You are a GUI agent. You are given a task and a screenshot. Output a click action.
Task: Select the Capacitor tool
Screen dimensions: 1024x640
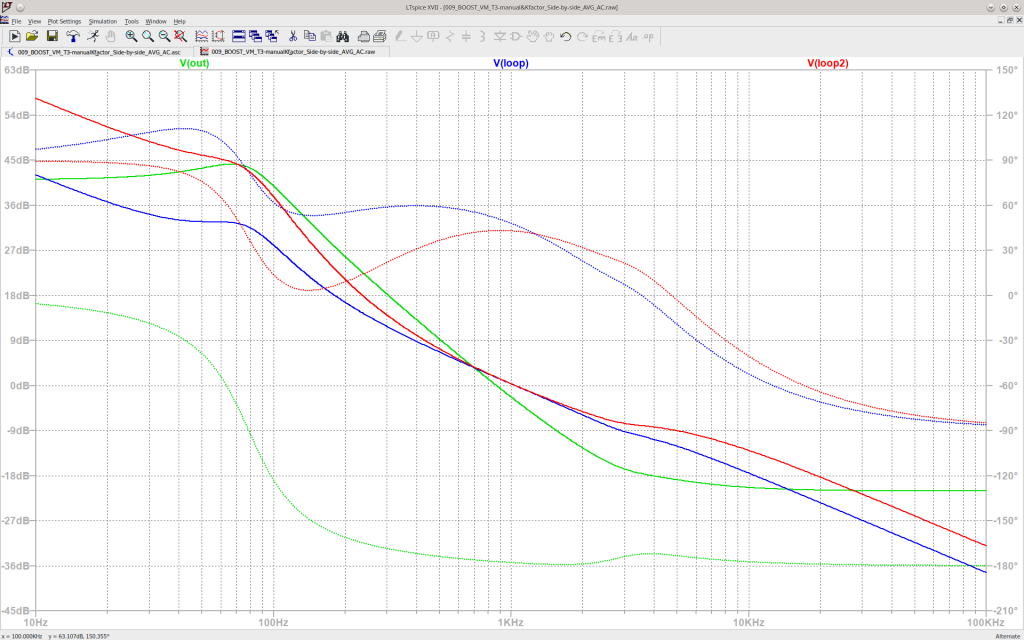tap(466, 36)
